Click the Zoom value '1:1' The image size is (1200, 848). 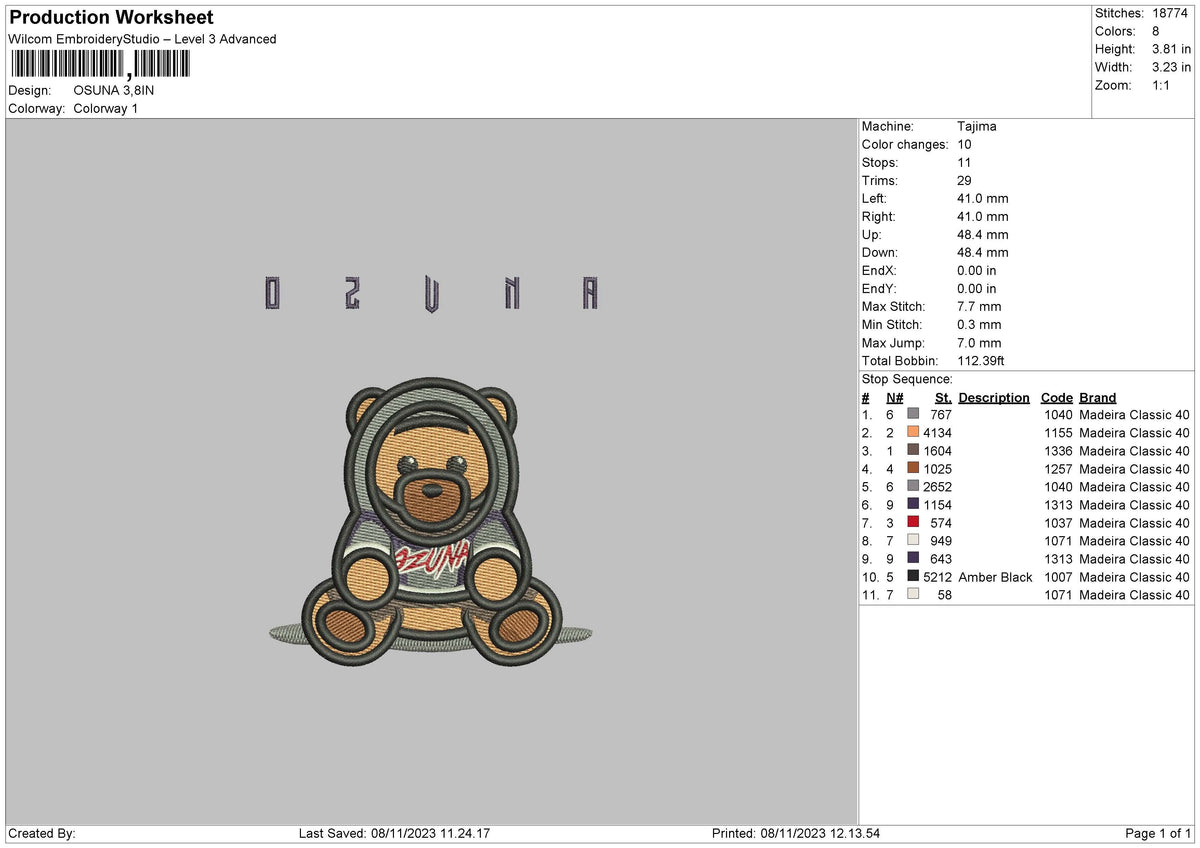click(1160, 85)
